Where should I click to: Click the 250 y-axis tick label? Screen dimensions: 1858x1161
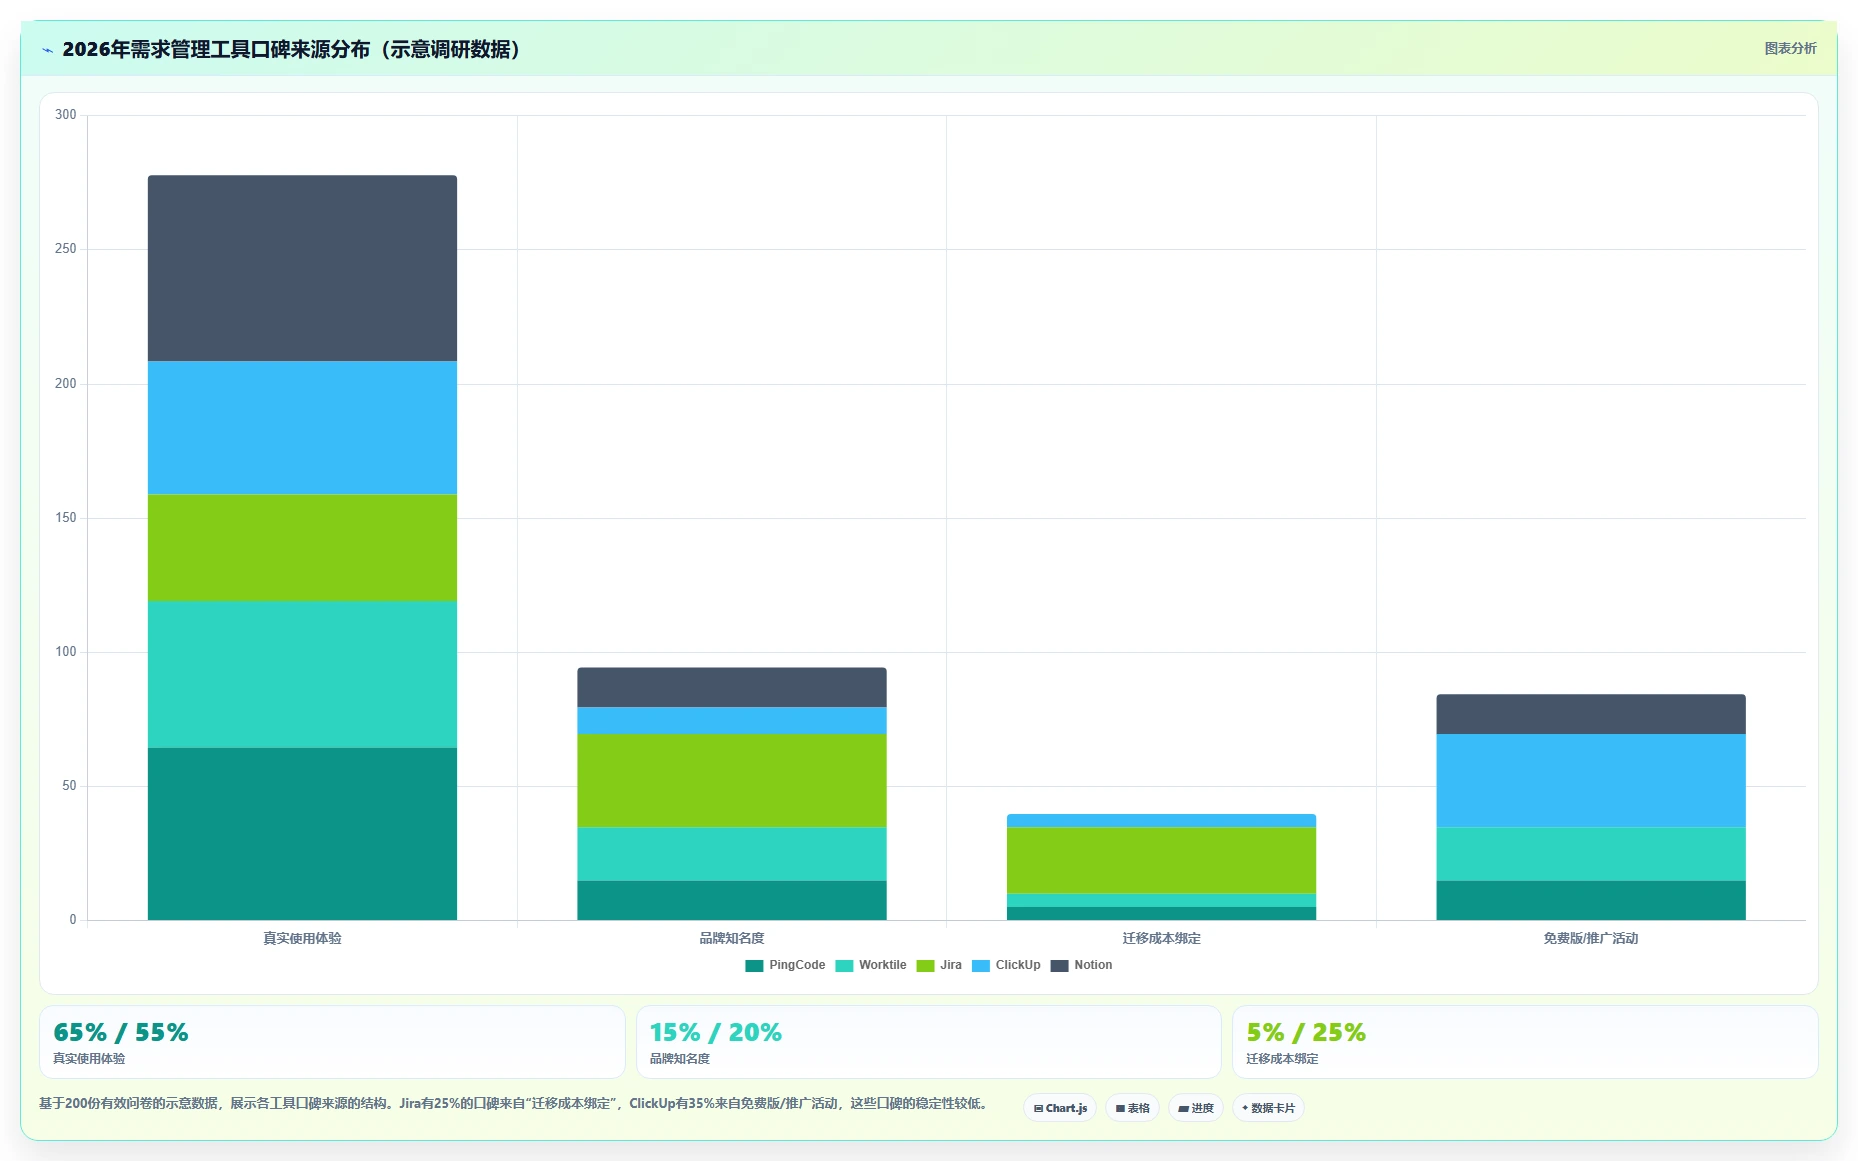(x=66, y=249)
